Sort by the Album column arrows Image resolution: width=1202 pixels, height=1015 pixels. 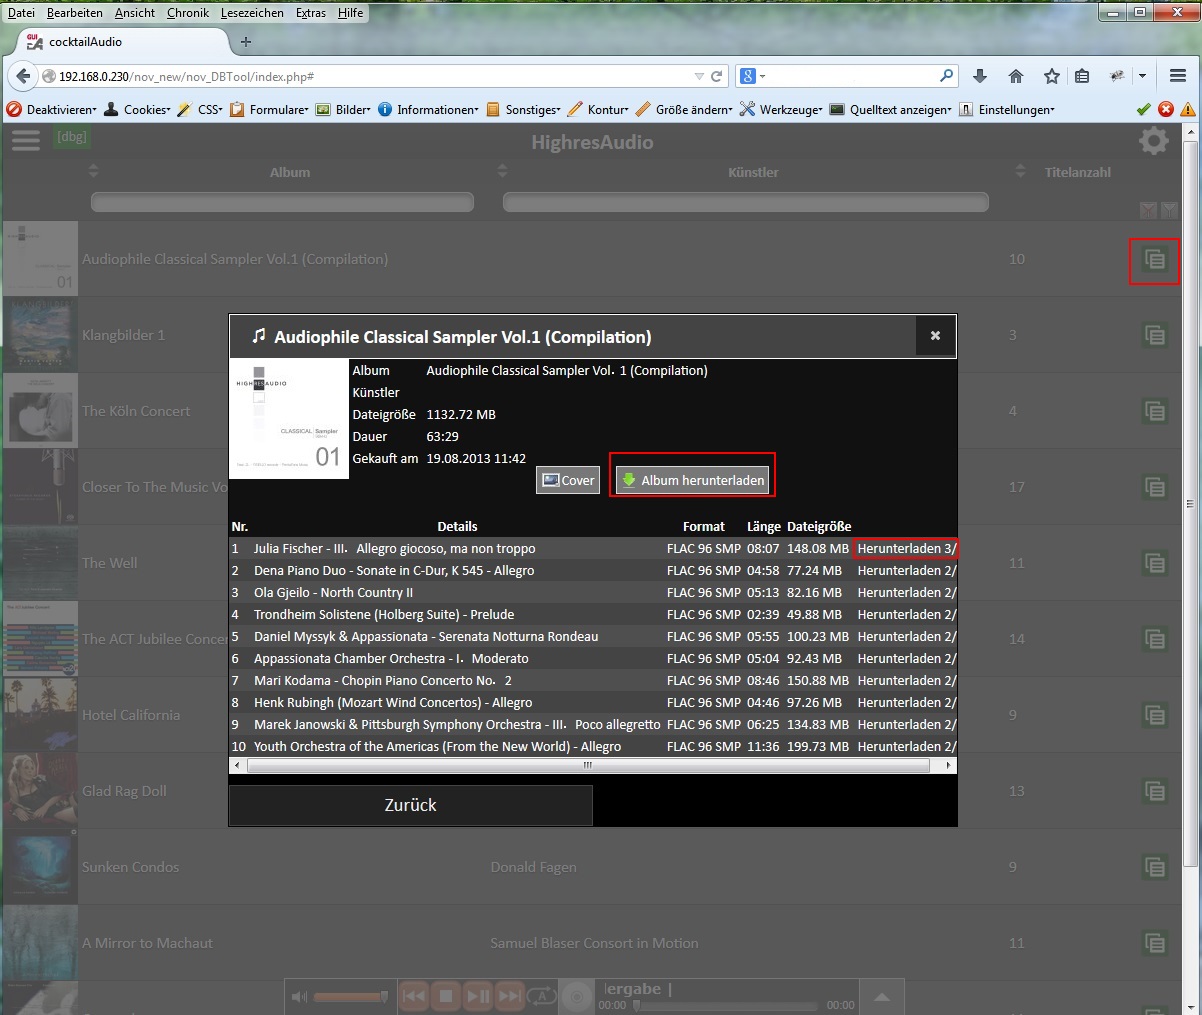94,171
